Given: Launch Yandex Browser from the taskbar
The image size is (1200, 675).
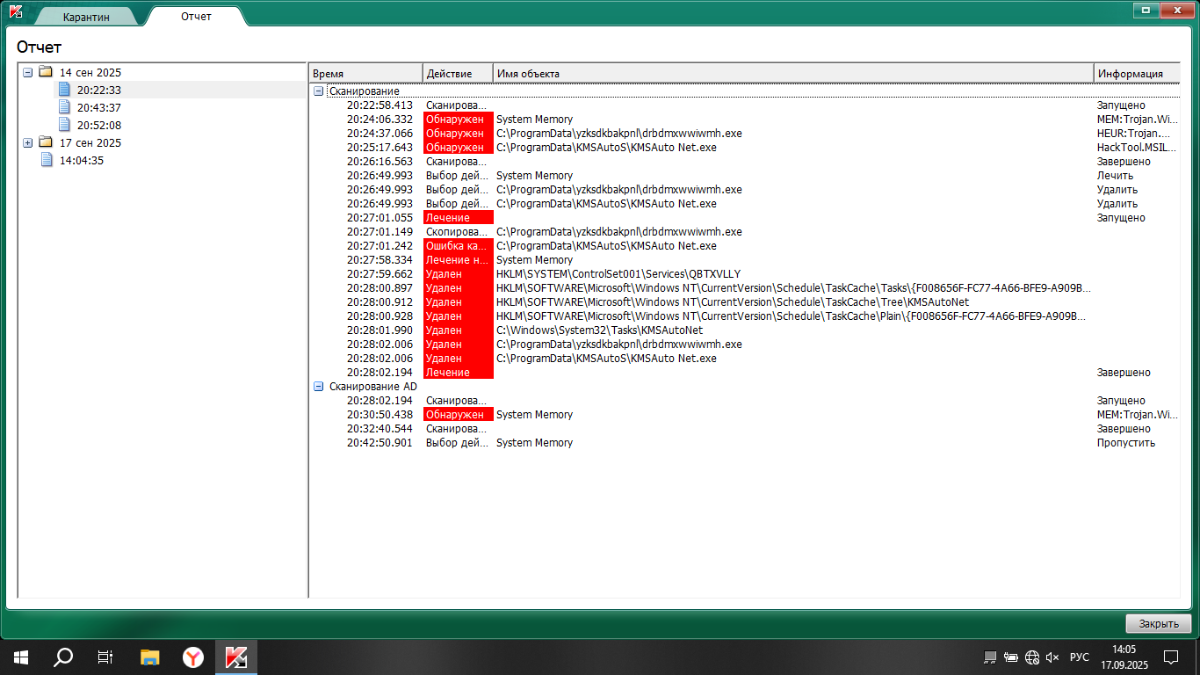Looking at the screenshot, I should point(193,657).
